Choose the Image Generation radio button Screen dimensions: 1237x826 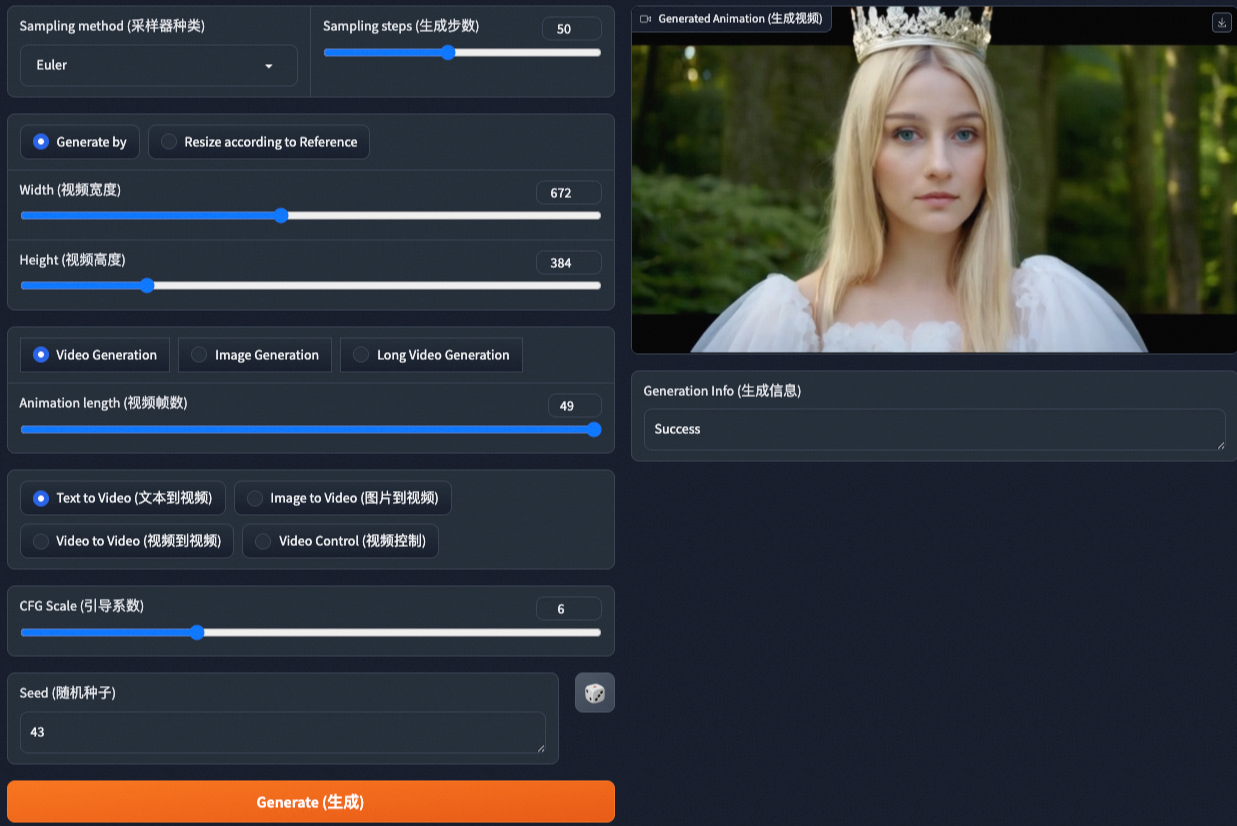(x=255, y=355)
